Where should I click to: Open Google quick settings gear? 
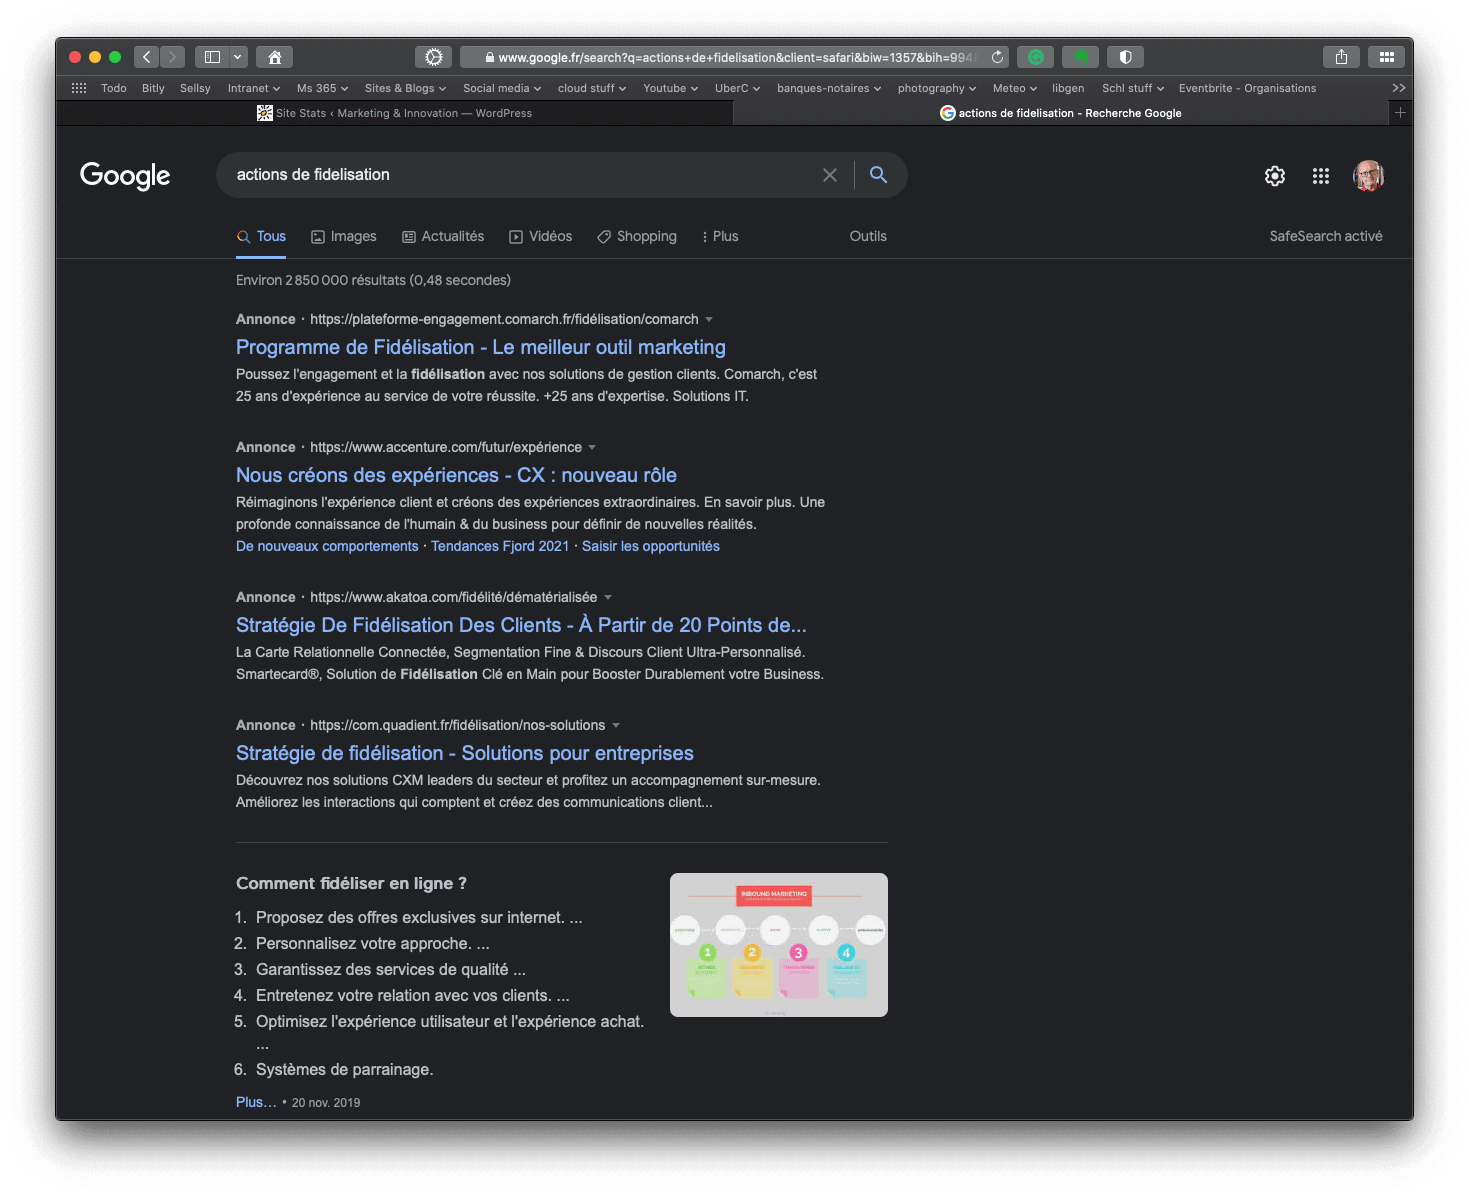click(x=1275, y=176)
